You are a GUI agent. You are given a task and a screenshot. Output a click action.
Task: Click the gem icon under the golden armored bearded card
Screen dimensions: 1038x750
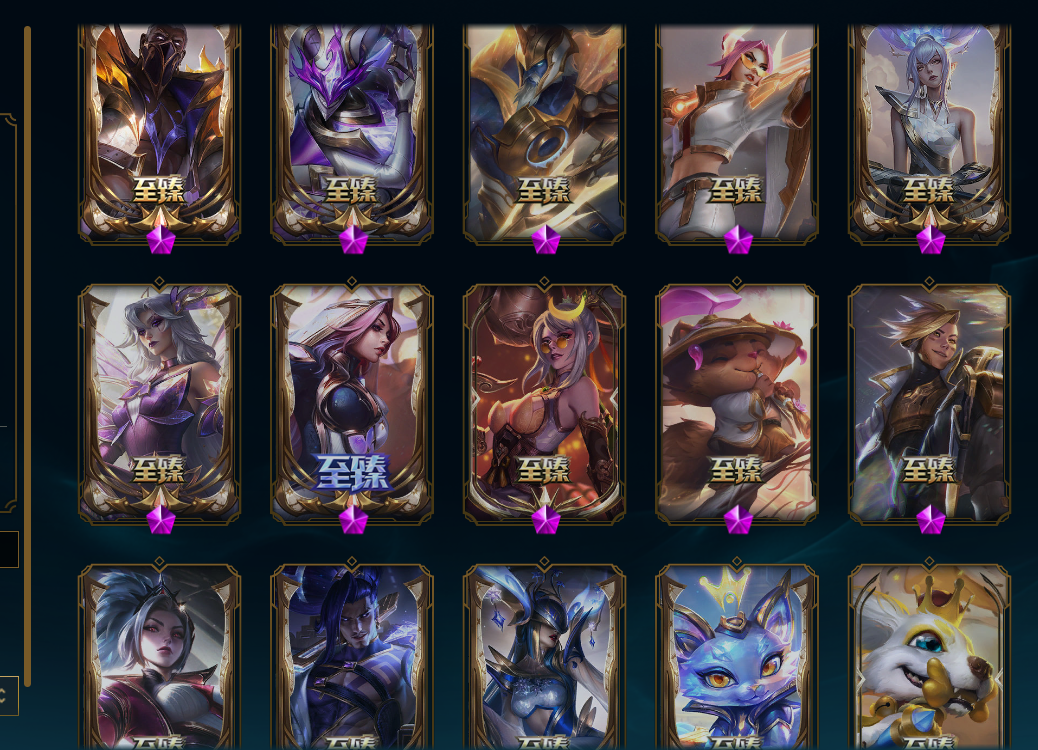(545, 240)
